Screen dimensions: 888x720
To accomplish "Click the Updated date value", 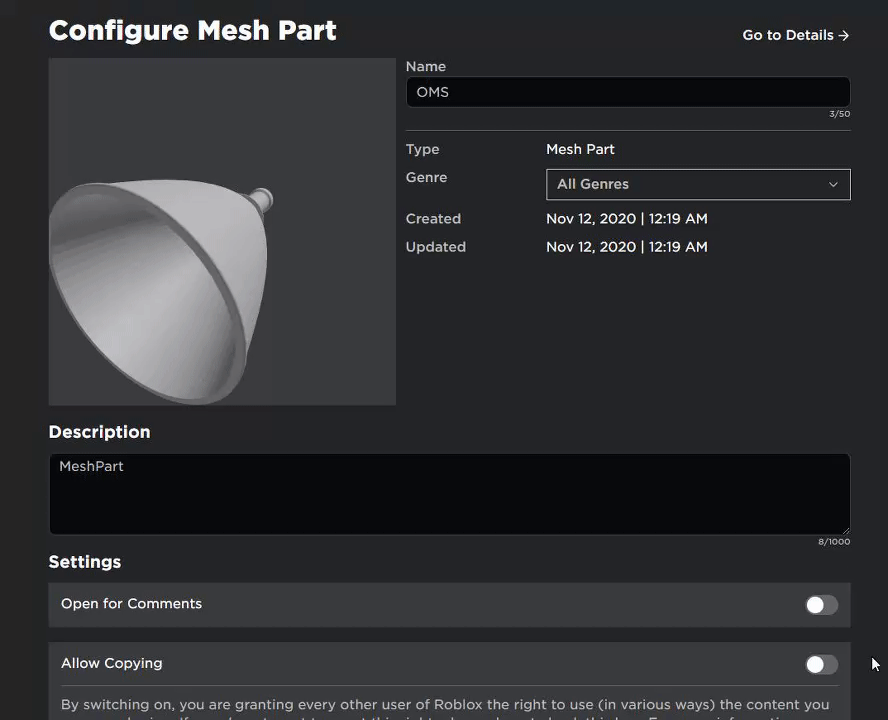I will pos(626,247).
